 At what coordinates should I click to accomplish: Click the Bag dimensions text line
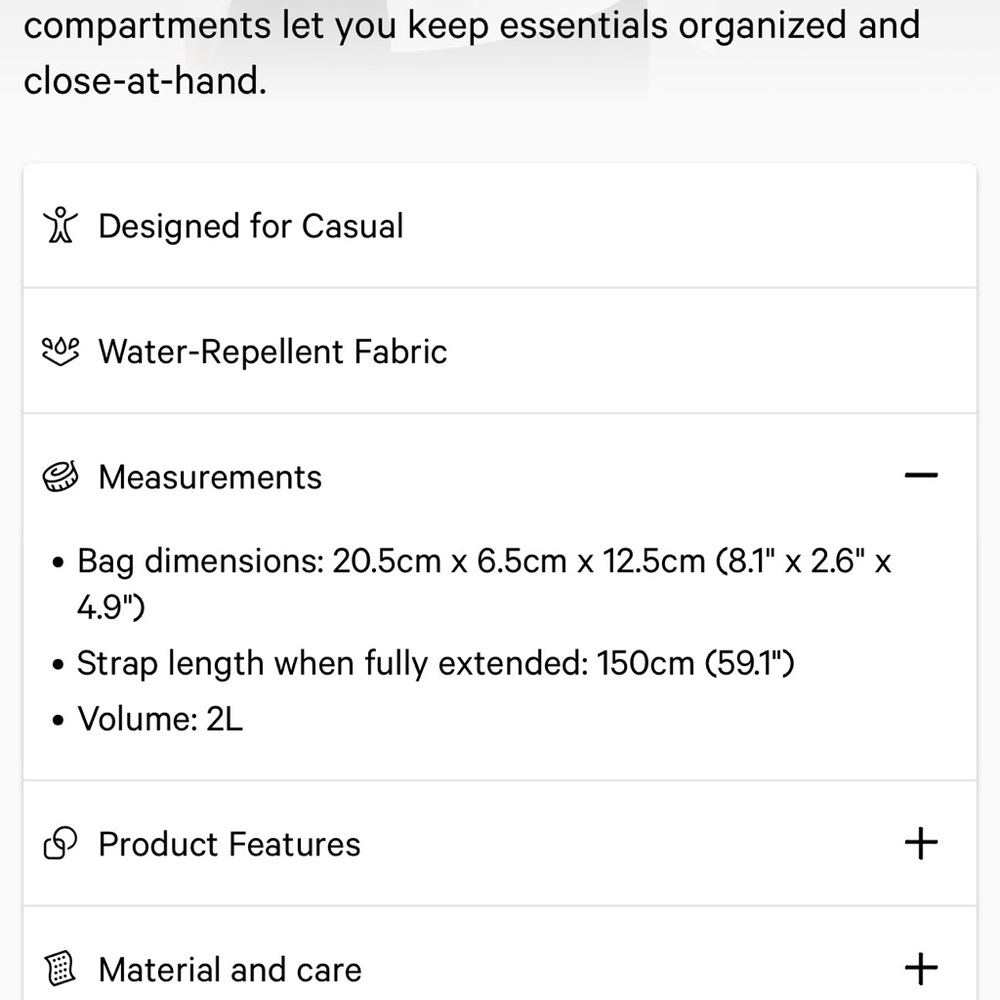(x=484, y=561)
